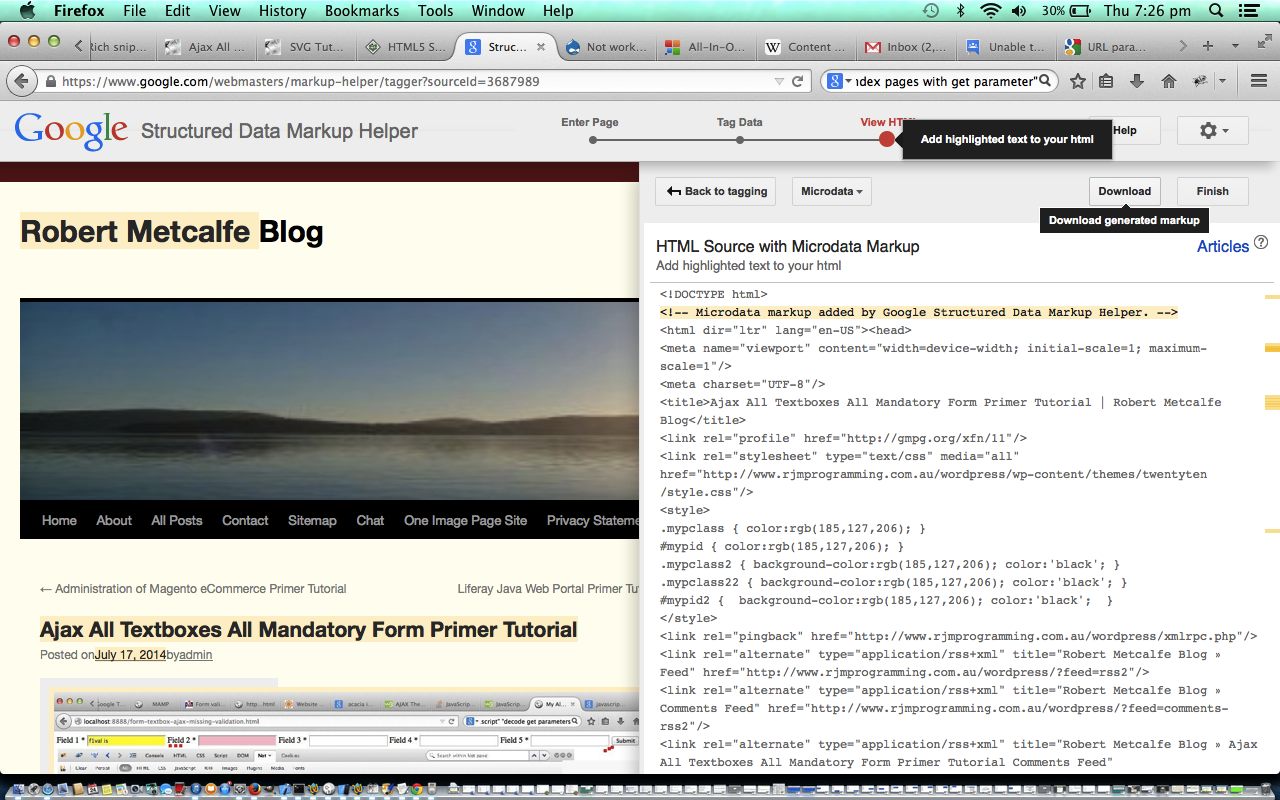Click the Enter Page step marker
The width and height of the screenshot is (1280, 800).
pos(593,140)
